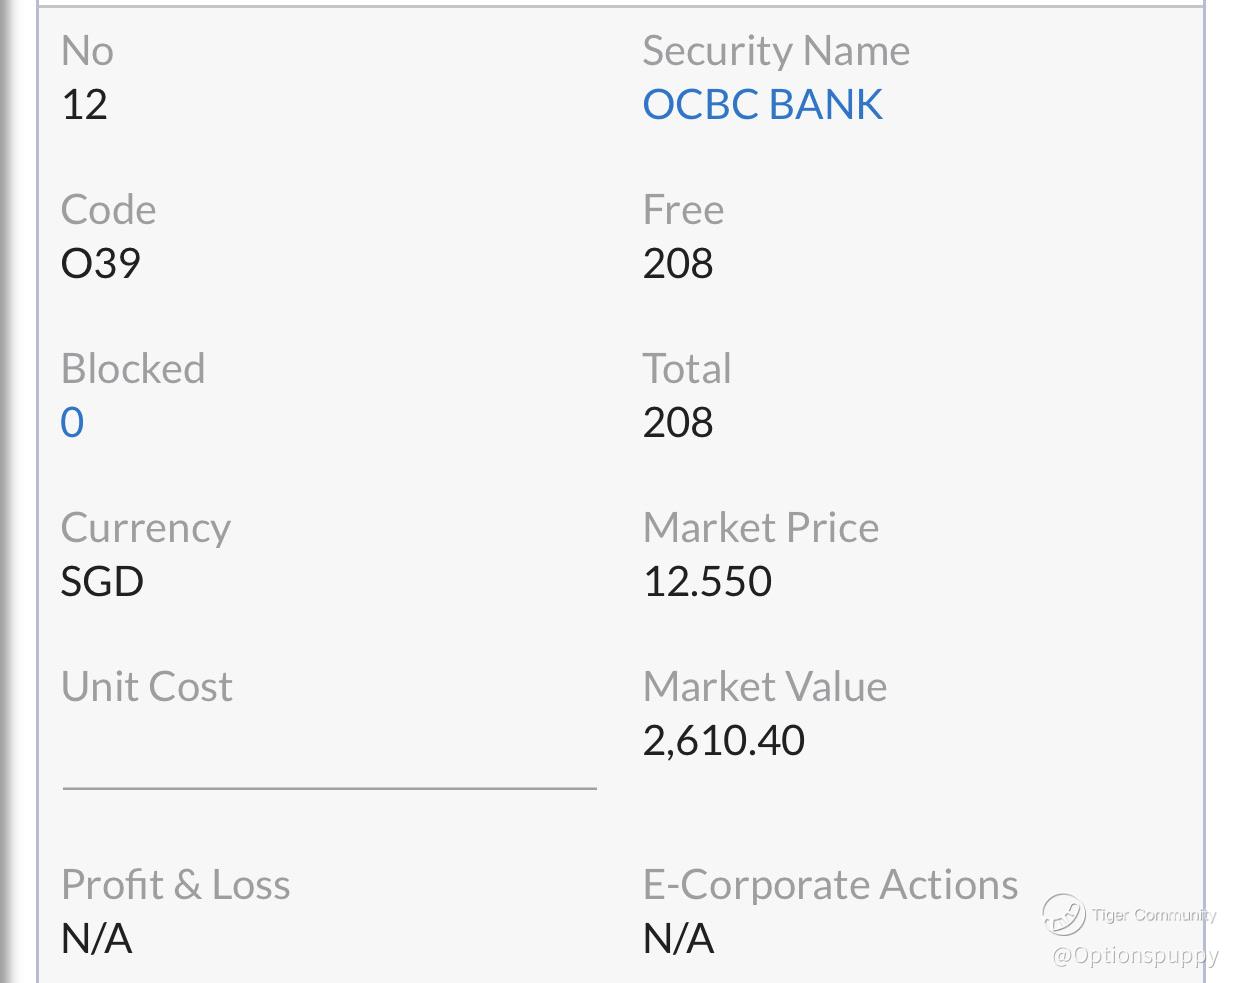Click the Tiger Community watermark text
The height and width of the screenshot is (983, 1242).
[1154, 915]
